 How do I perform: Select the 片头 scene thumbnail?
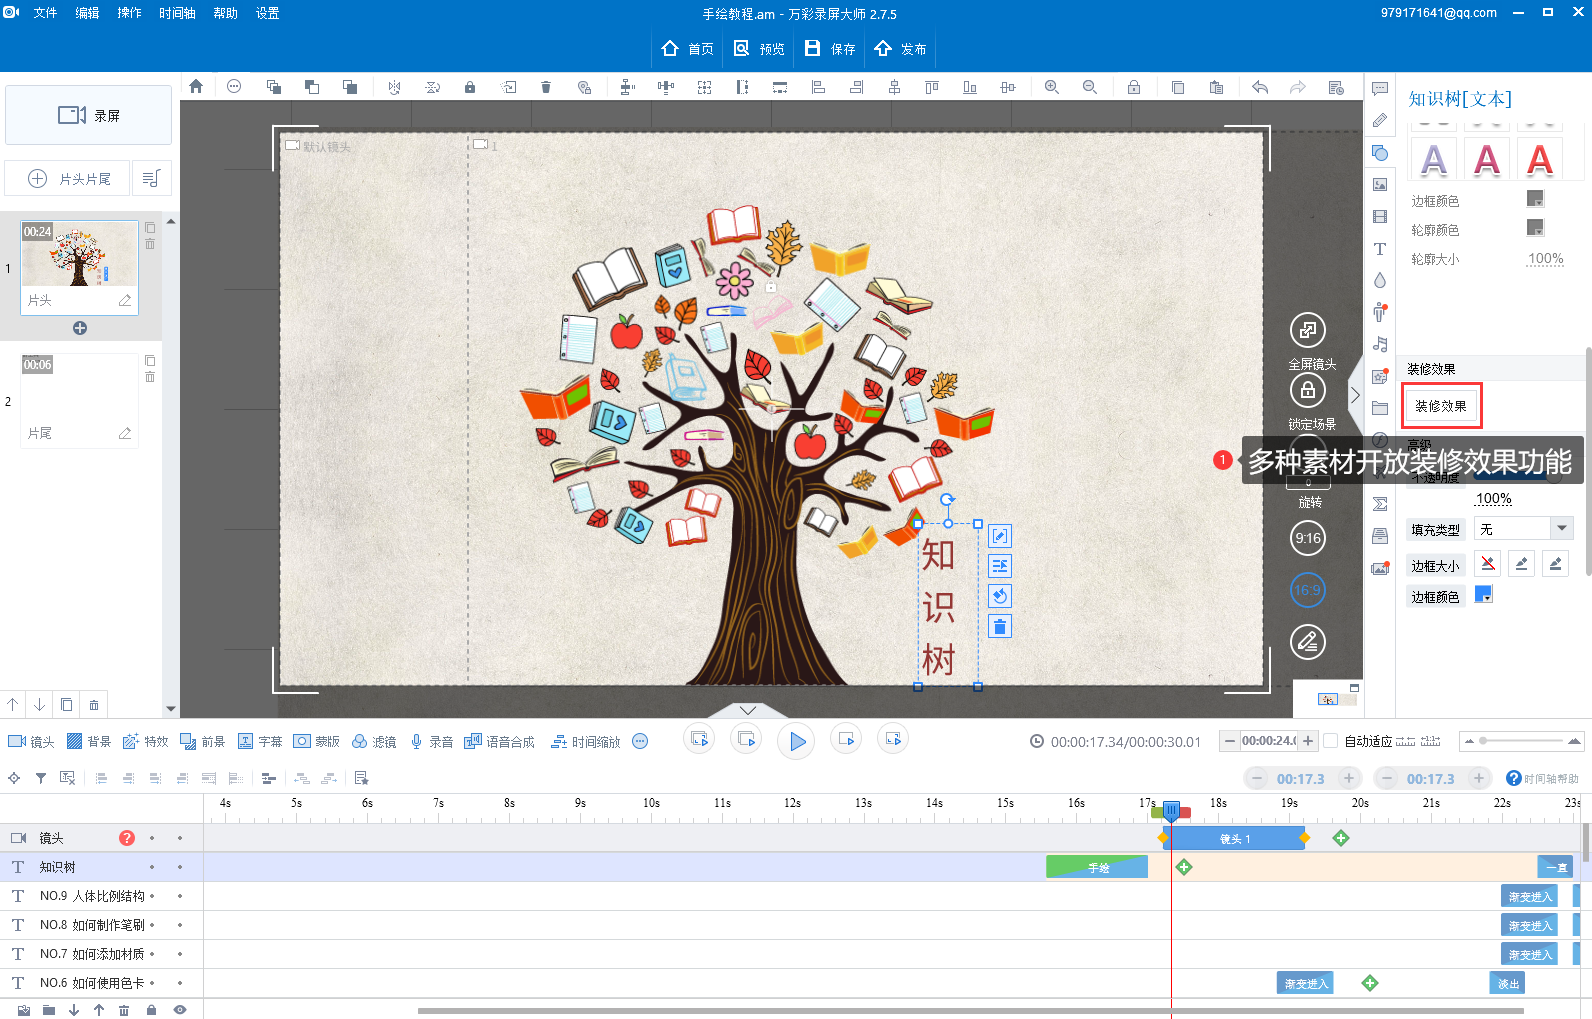[x=80, y=267]
